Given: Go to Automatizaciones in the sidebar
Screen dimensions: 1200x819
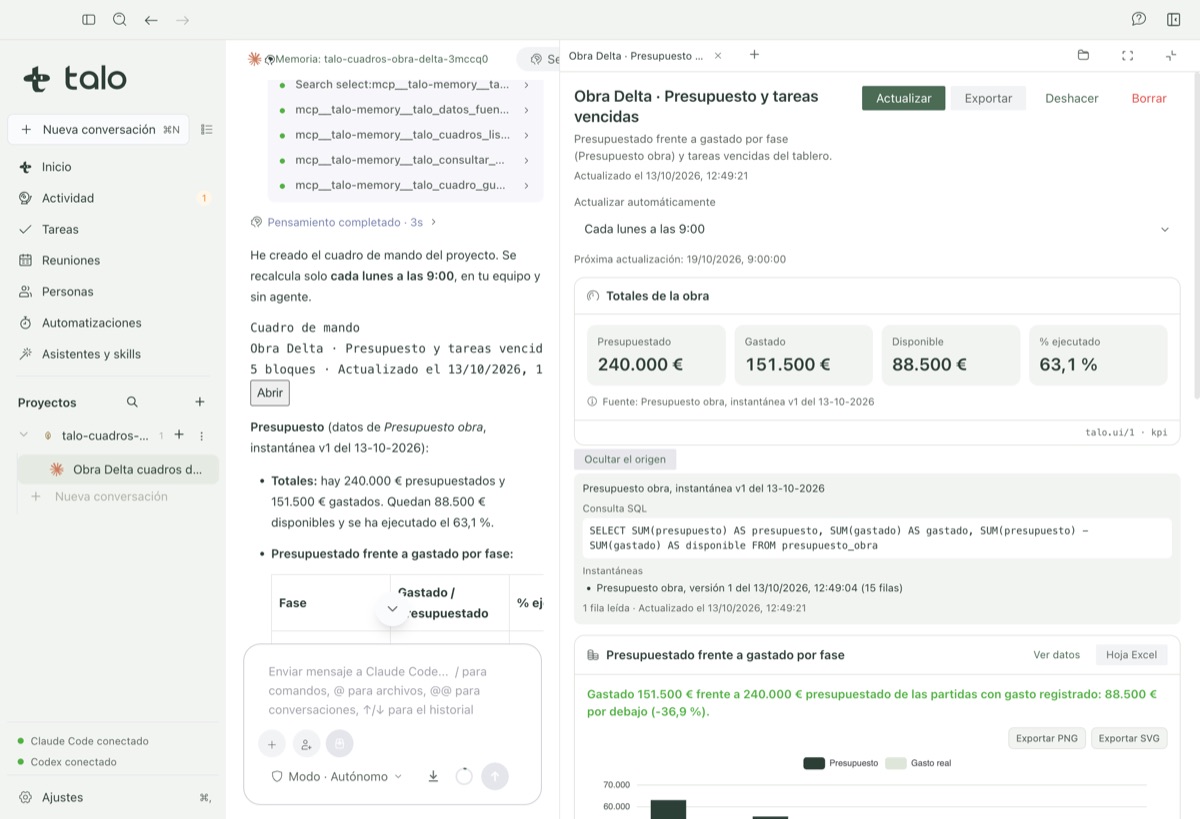Looking at the screenshot, I should click(x=112, y=323).
